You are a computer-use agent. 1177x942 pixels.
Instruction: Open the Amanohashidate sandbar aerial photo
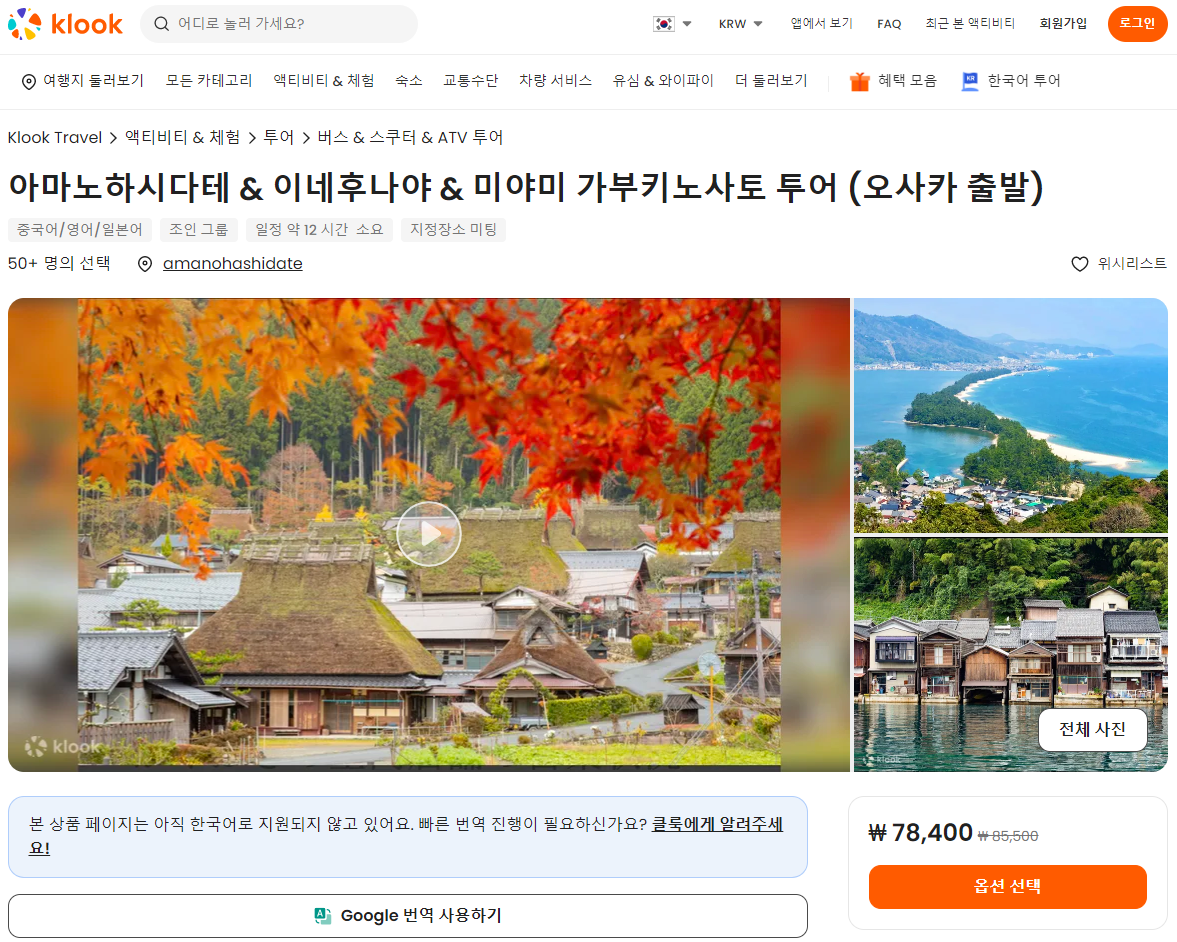pos(1010,415)
